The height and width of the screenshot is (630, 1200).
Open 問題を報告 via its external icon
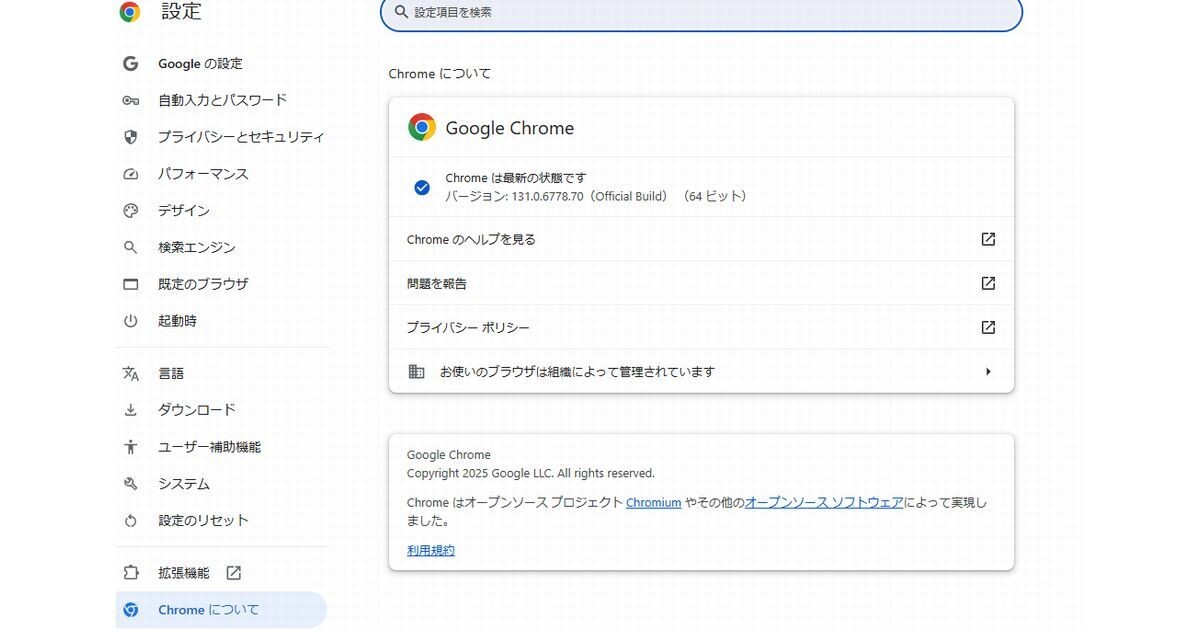tap(988, 283)
